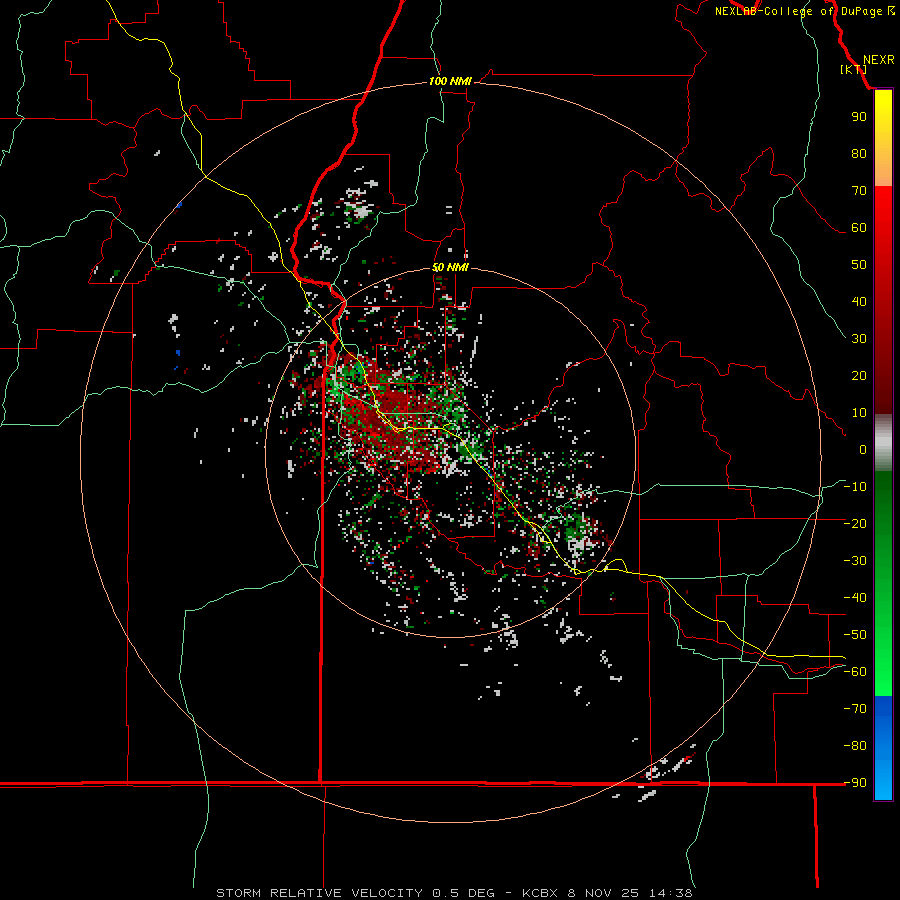Click the 30 value on the velocity scale
This screenshot has height=900, width=900.
click(x=859, y=339)
